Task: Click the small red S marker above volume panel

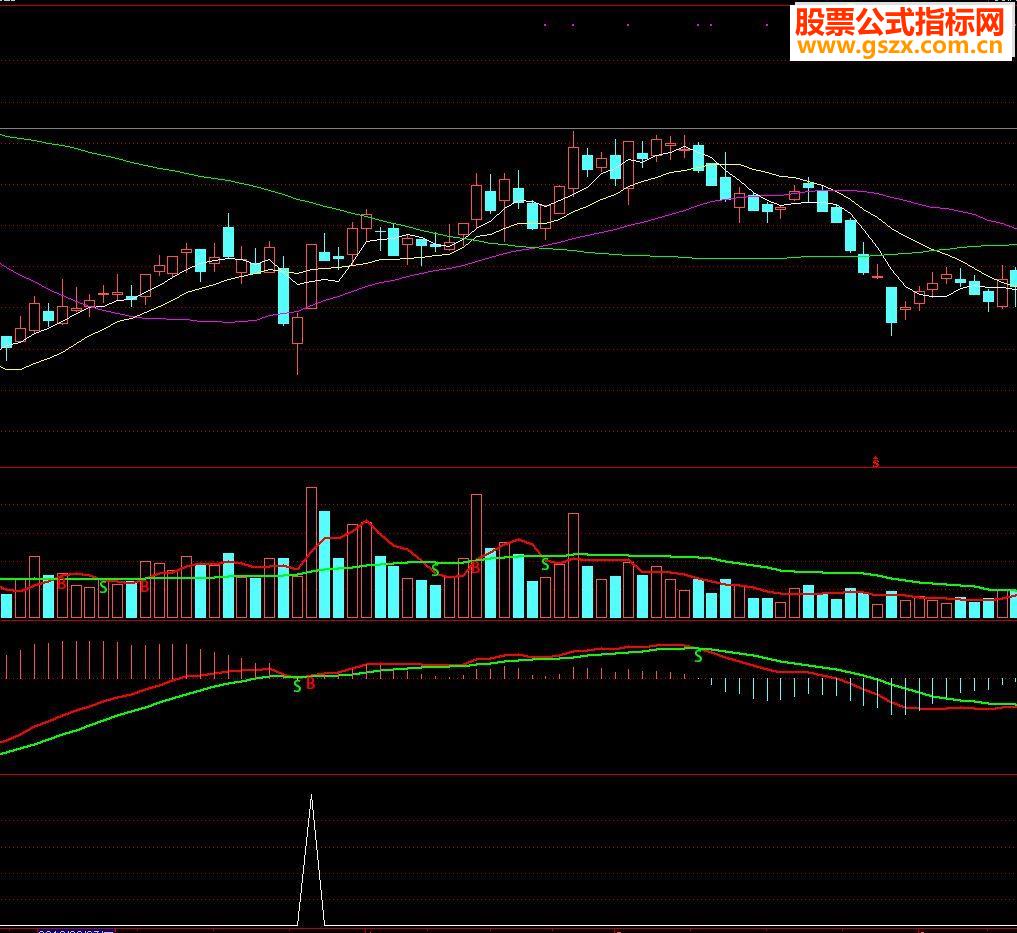Action: coord(876,462)
